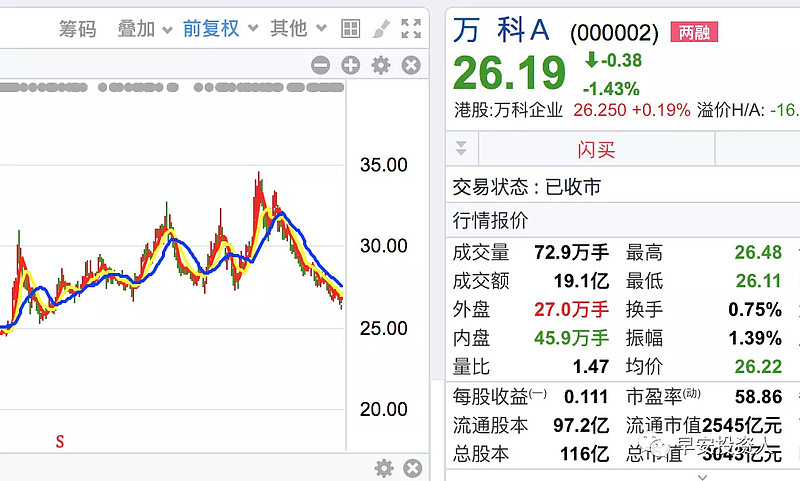Click 流通股本 value 97.2亿
800x481 pixels.
tap(581, 425)
